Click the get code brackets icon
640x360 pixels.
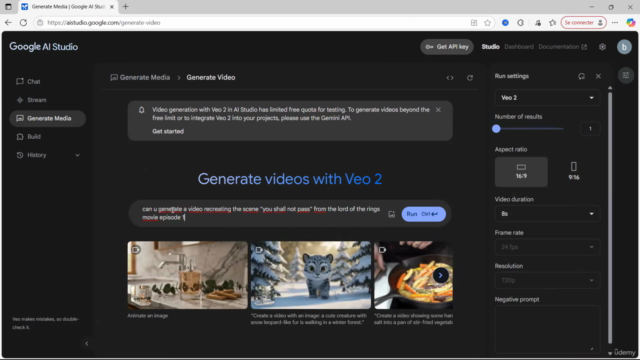(x=450, y=78)
